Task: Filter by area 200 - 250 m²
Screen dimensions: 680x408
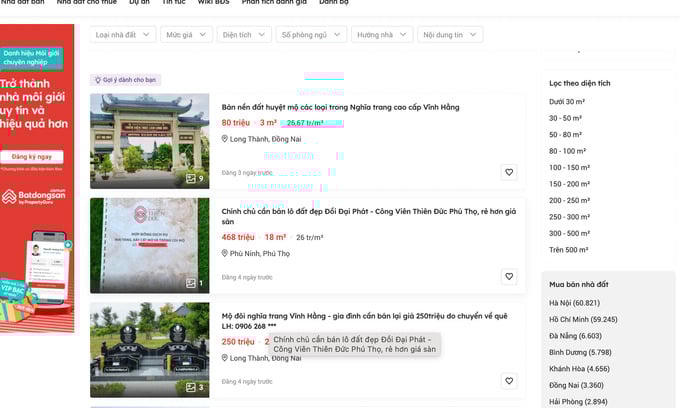Action: click(x=569, y=200)
